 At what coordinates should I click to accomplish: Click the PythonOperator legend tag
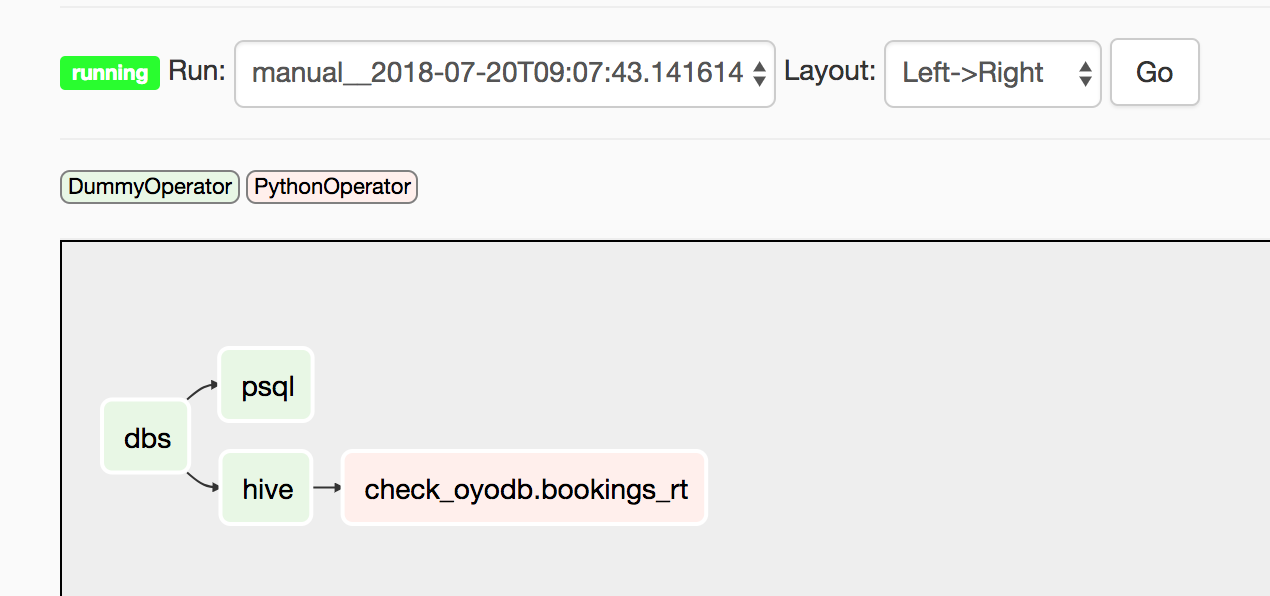pyautogui.click(x=332, y=187)
